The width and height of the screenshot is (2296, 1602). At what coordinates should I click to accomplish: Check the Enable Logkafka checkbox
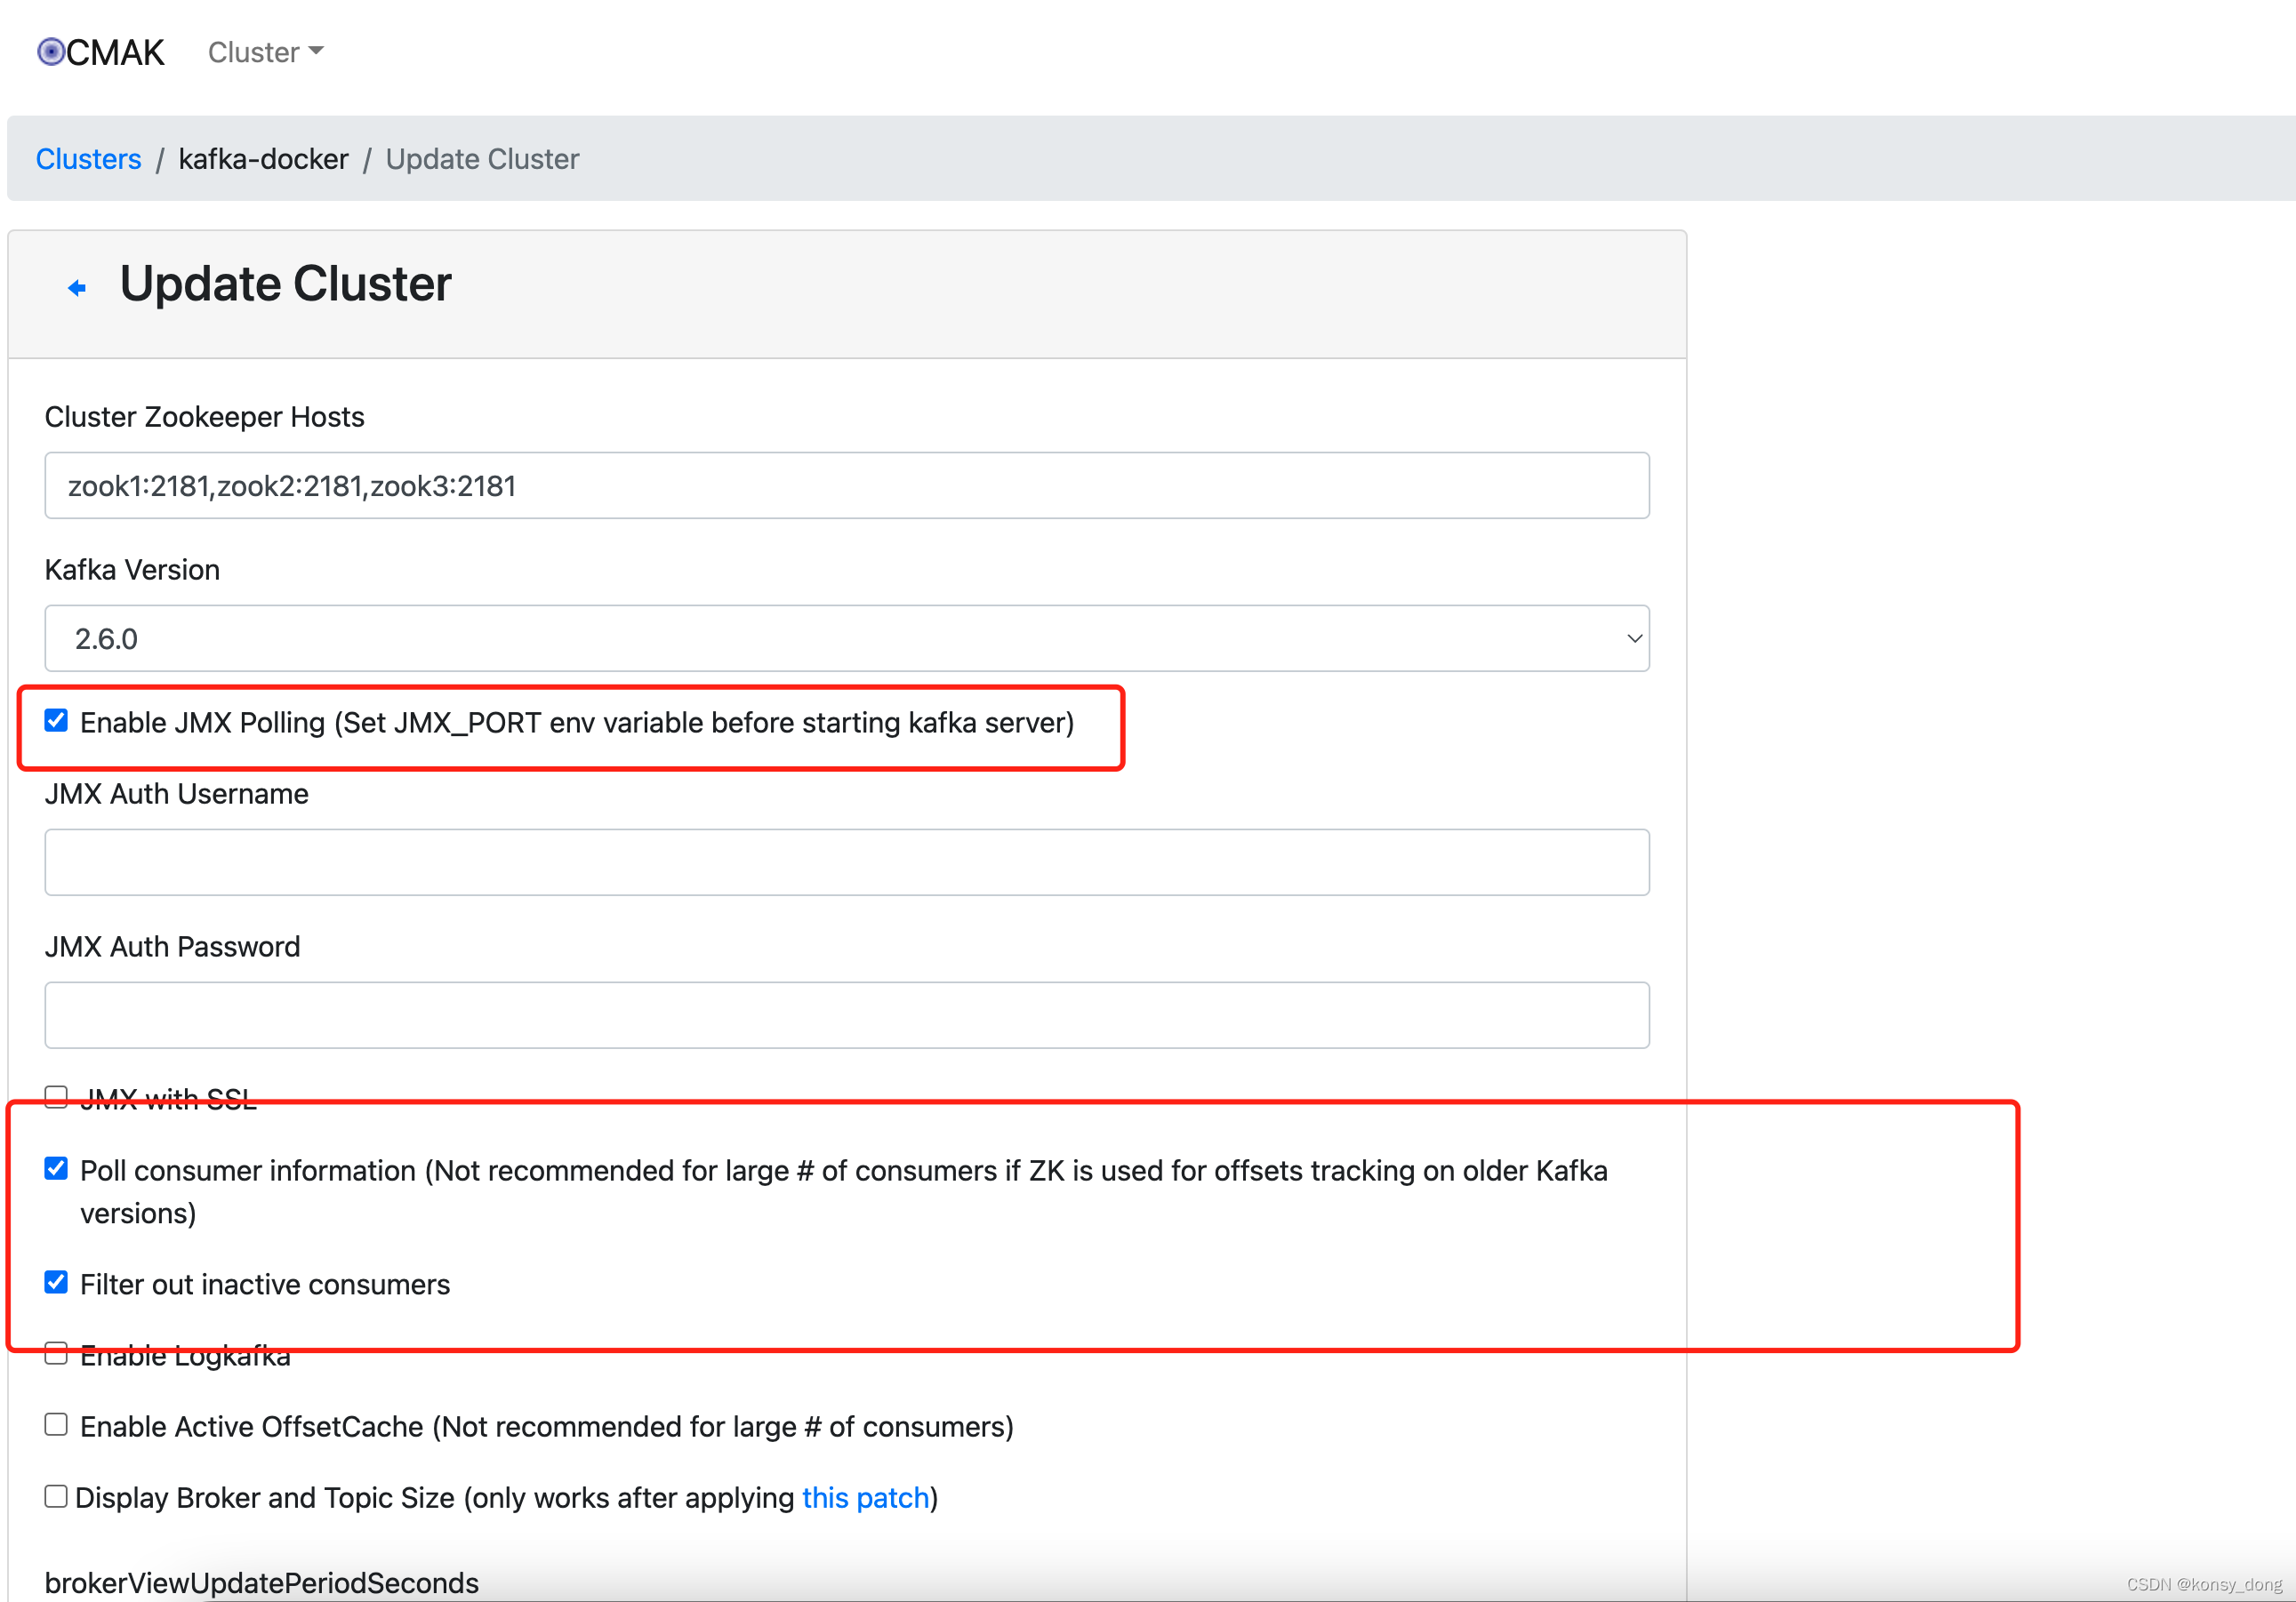point(56,1354)
